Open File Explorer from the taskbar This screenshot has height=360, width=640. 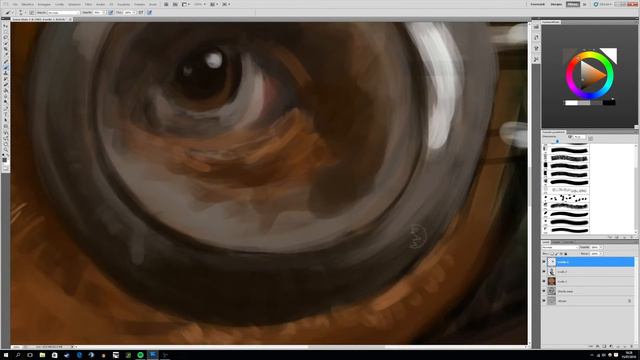[x=42, y=355]
